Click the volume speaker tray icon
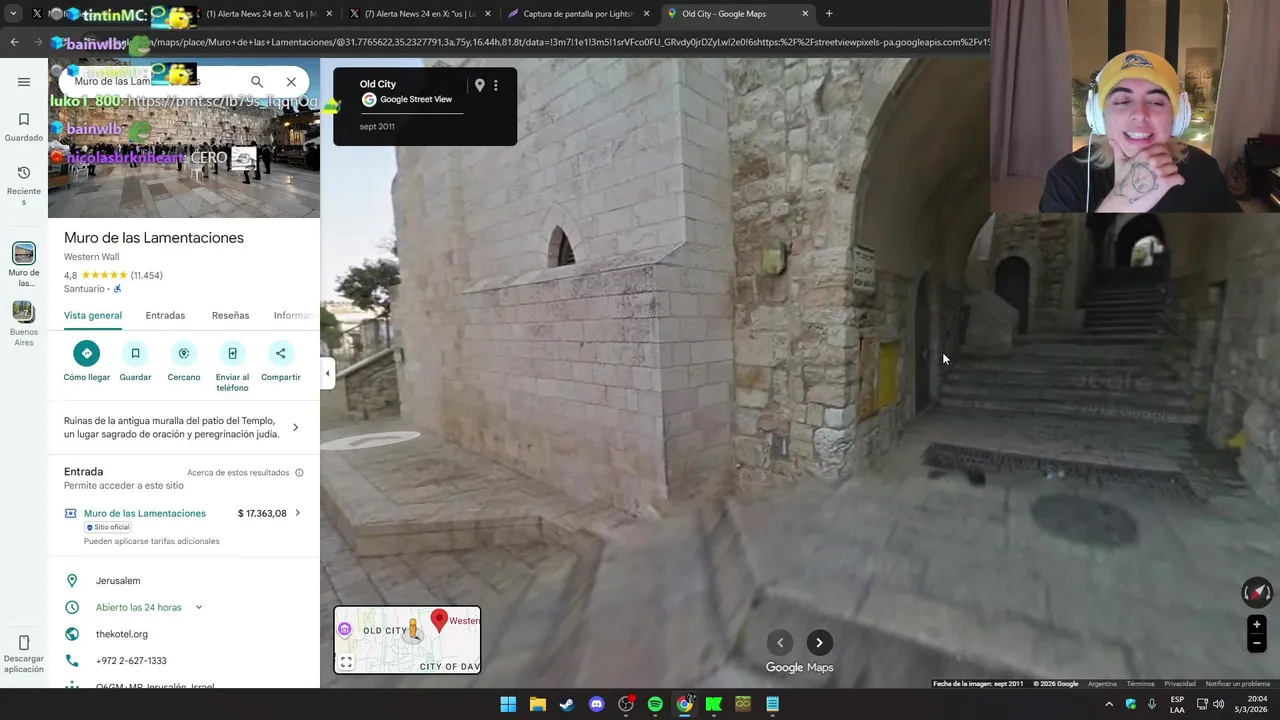Screen dimensions: 1280x720 click(x=1218, y=704)
